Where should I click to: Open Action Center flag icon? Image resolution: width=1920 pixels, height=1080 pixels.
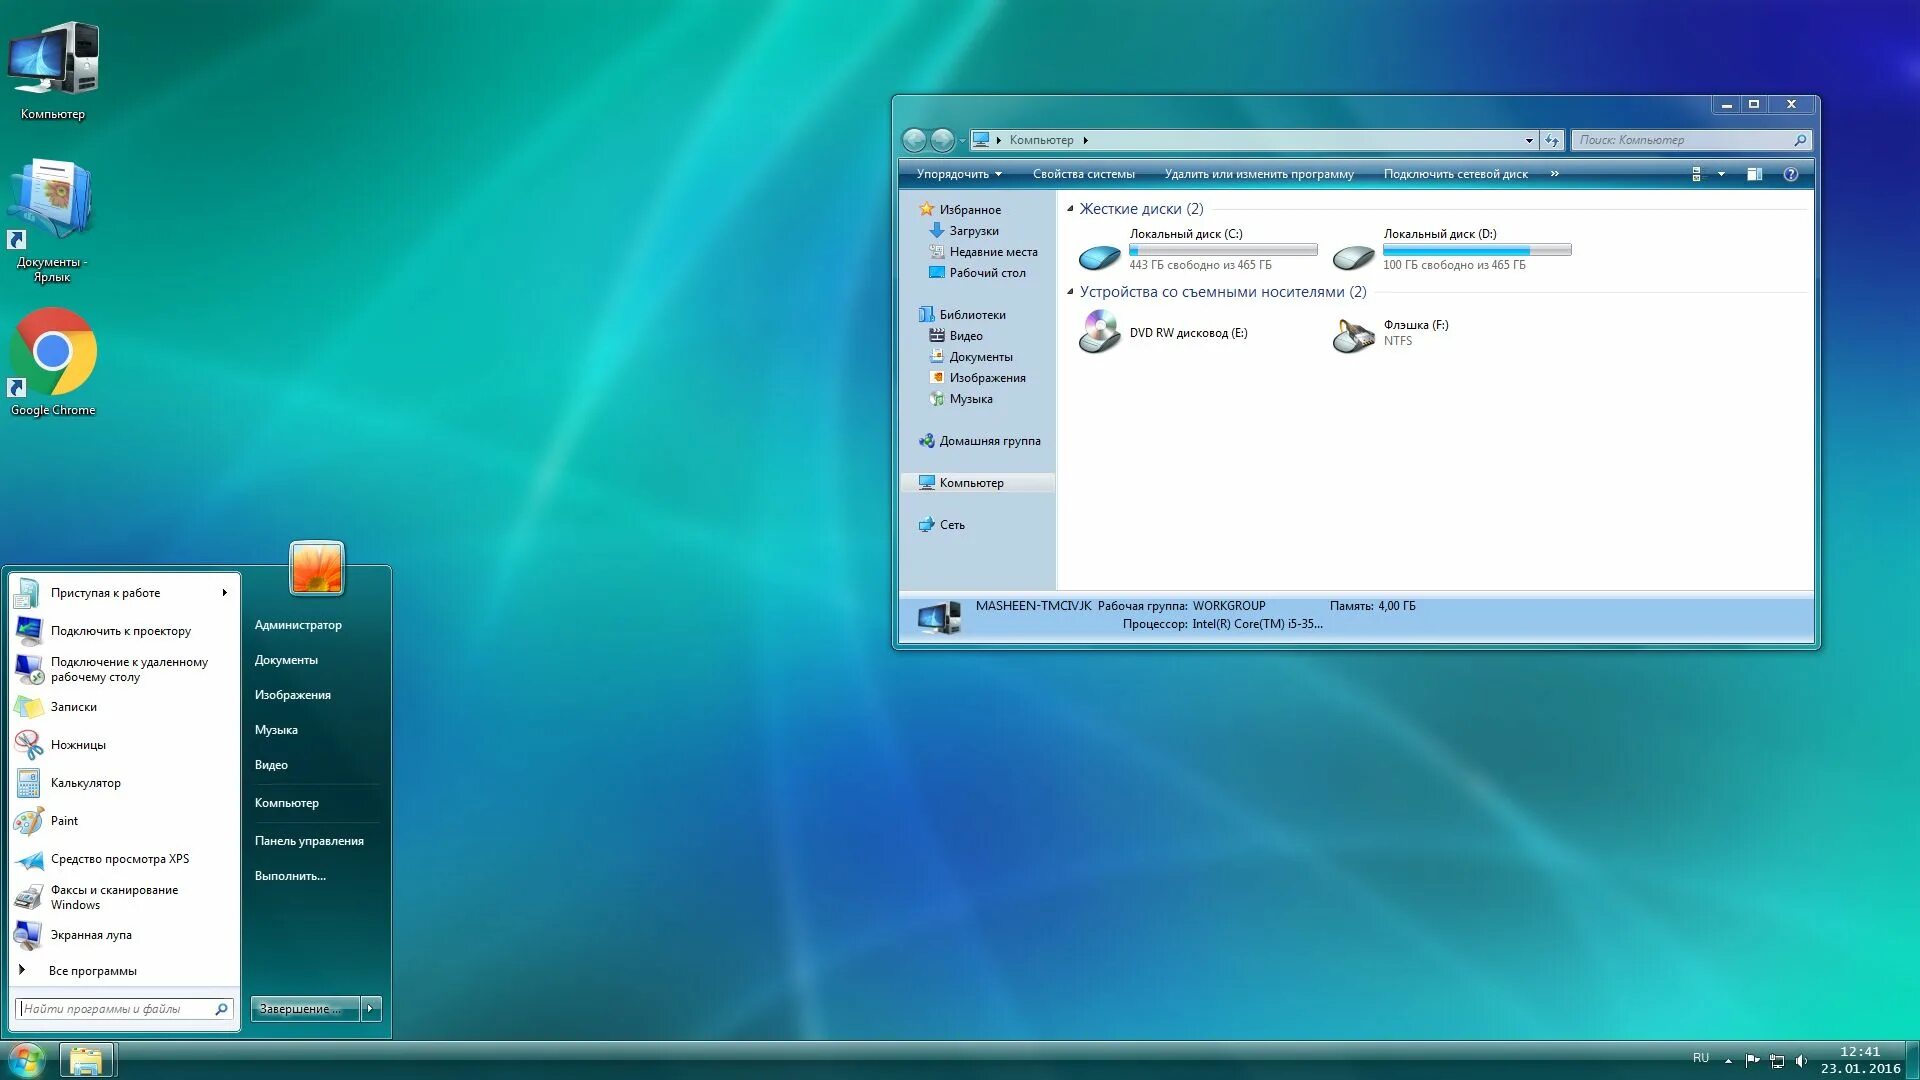click(1752, 1060)
